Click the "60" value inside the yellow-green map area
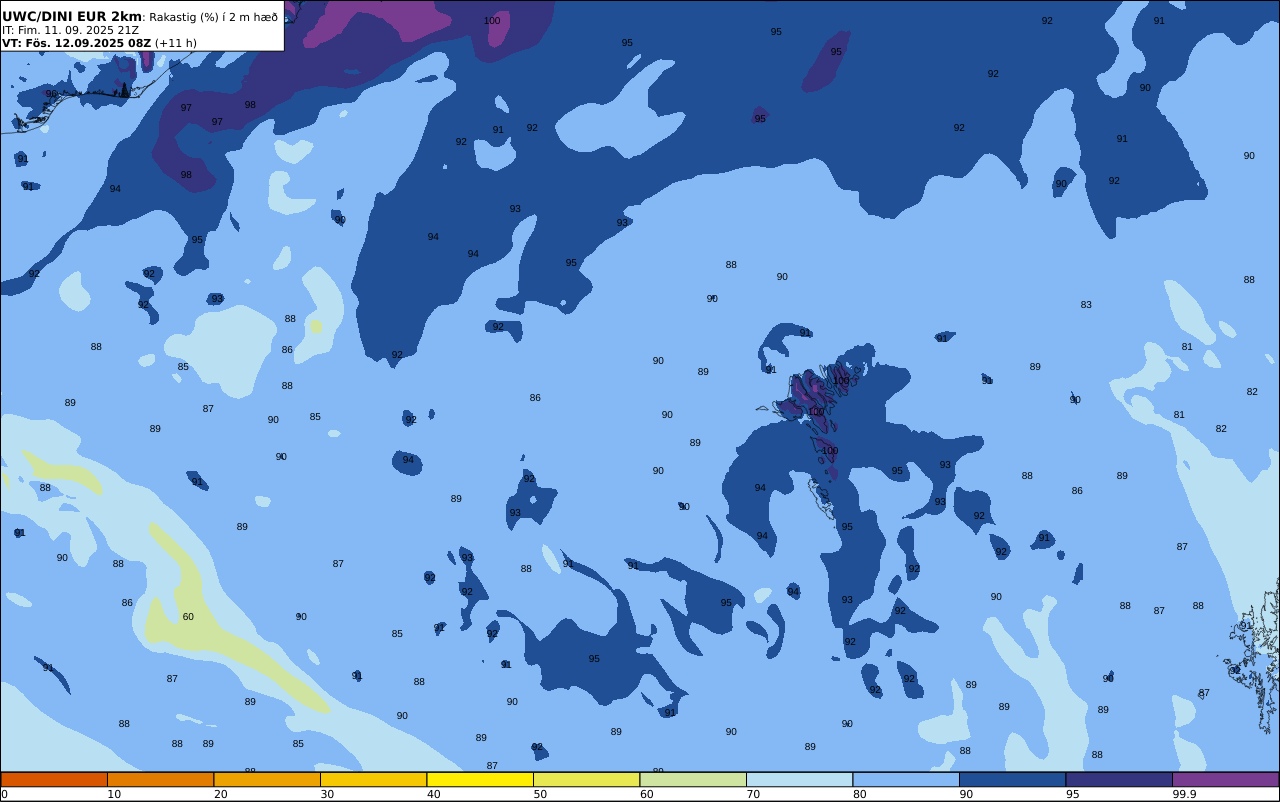Image resolution: width=1280 pixels, height=802 pixels. 188,617
